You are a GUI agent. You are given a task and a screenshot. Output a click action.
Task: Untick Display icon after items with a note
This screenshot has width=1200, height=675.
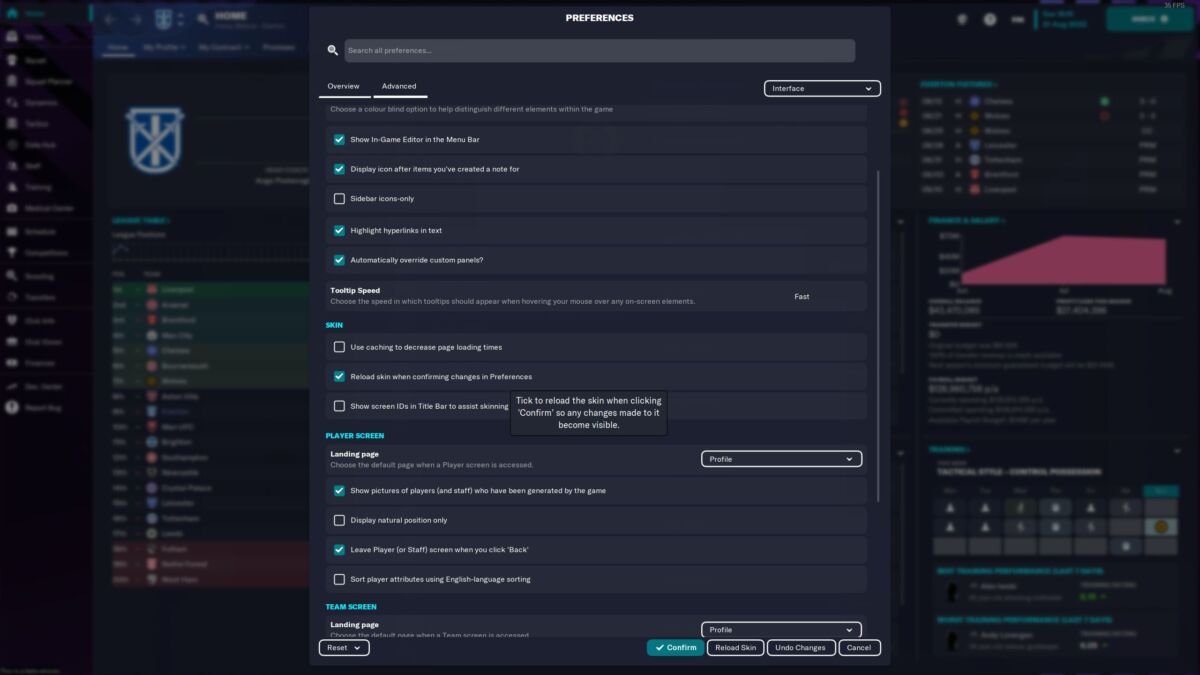339,169
